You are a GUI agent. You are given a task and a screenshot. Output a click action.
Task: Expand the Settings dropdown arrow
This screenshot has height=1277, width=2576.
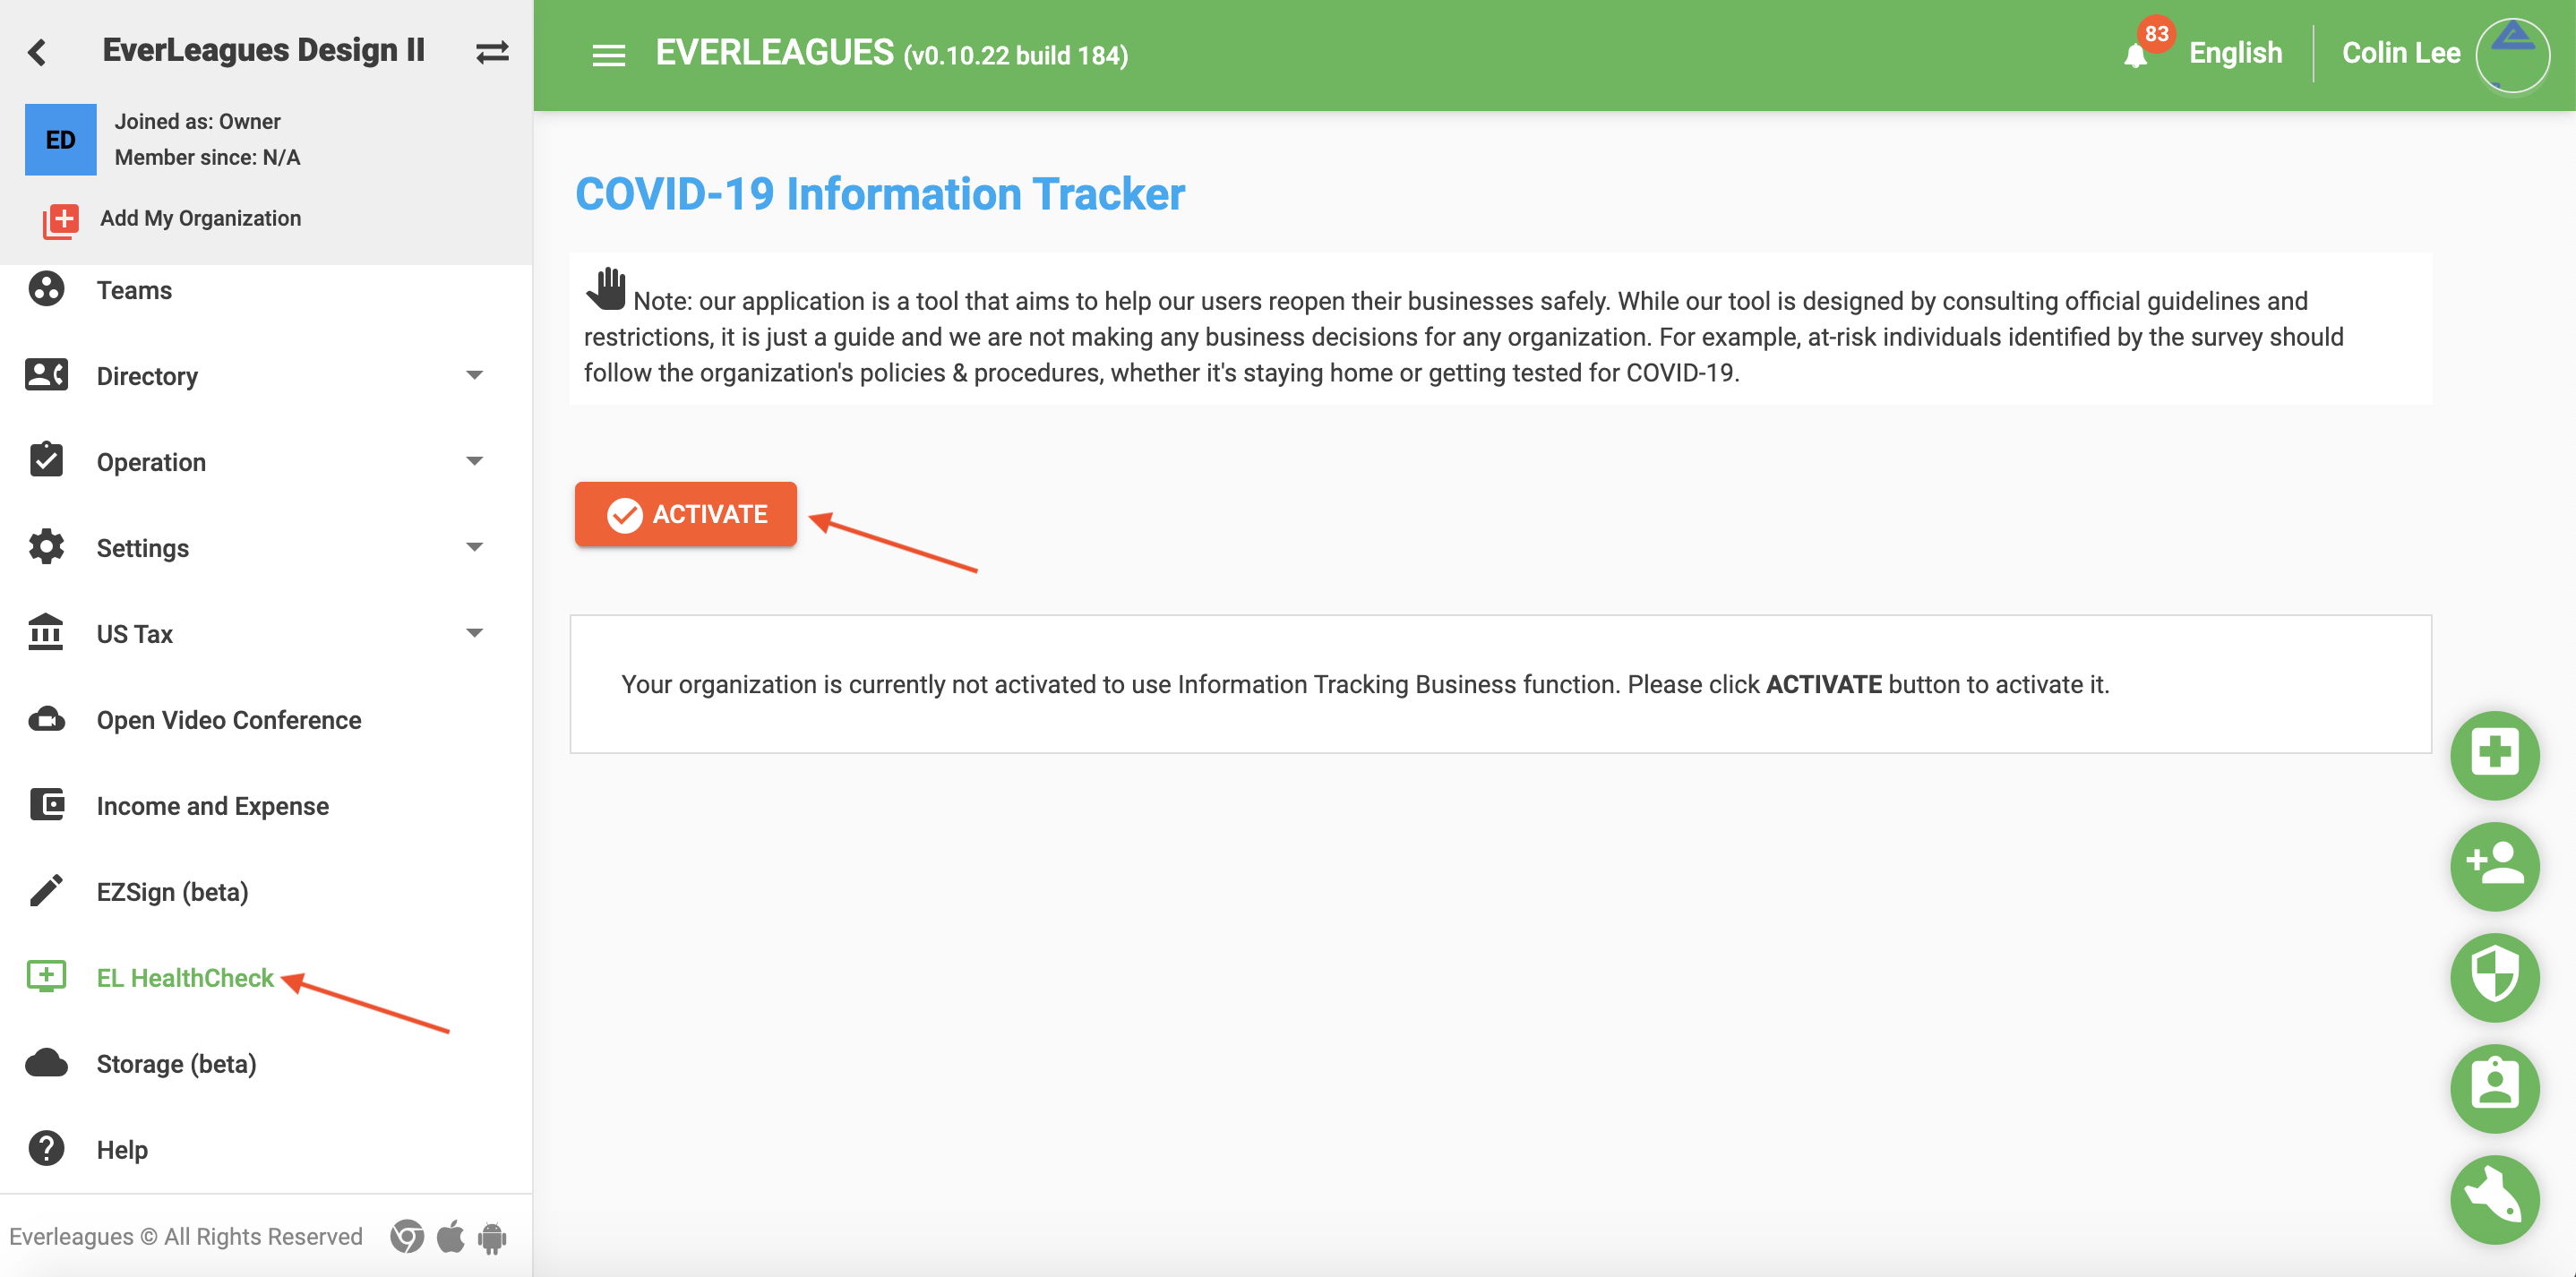click(x=474, y=548)
